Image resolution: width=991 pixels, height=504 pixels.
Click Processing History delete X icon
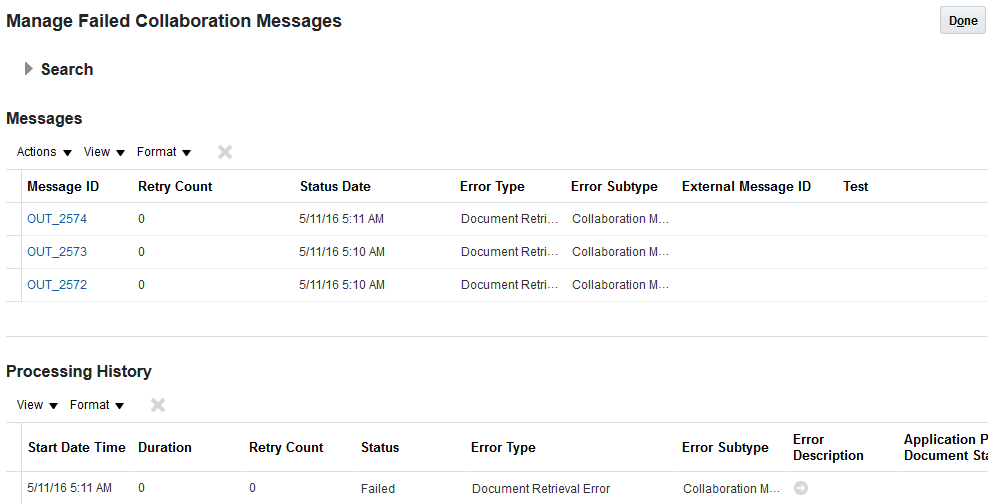pos(158,405)
